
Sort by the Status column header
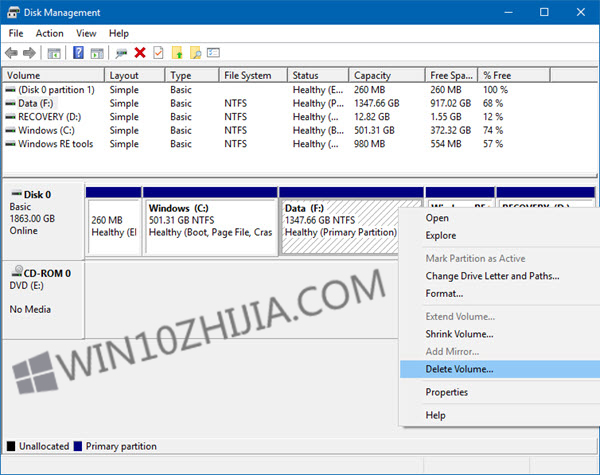coord(318,75)
